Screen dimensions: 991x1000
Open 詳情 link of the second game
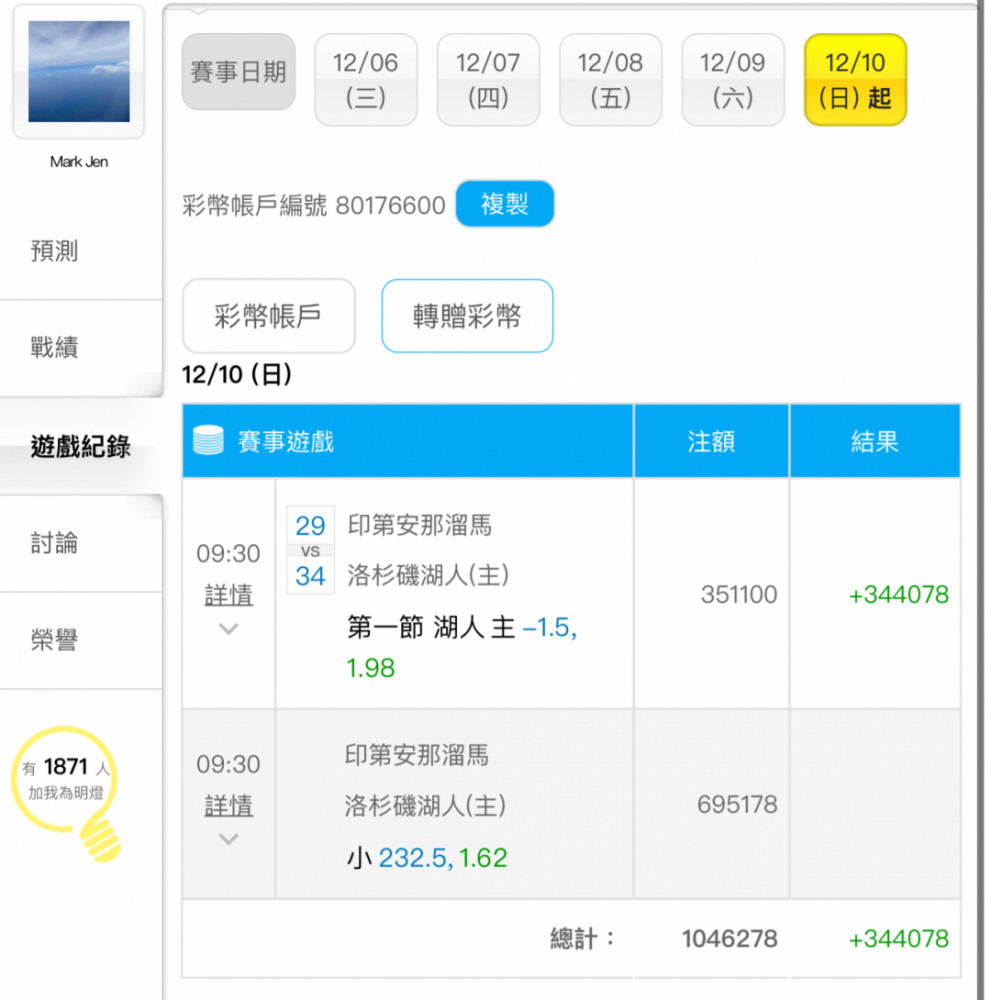click(x=229, y=806)
